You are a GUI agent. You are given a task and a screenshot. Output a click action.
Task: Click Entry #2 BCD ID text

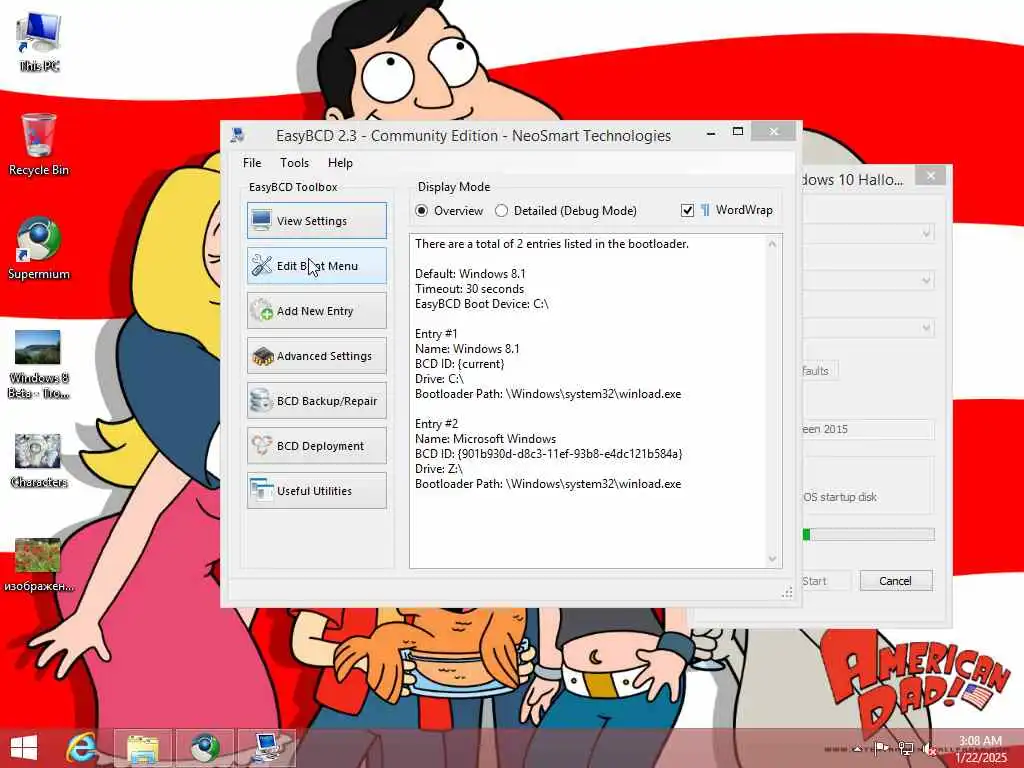[549, 454]
